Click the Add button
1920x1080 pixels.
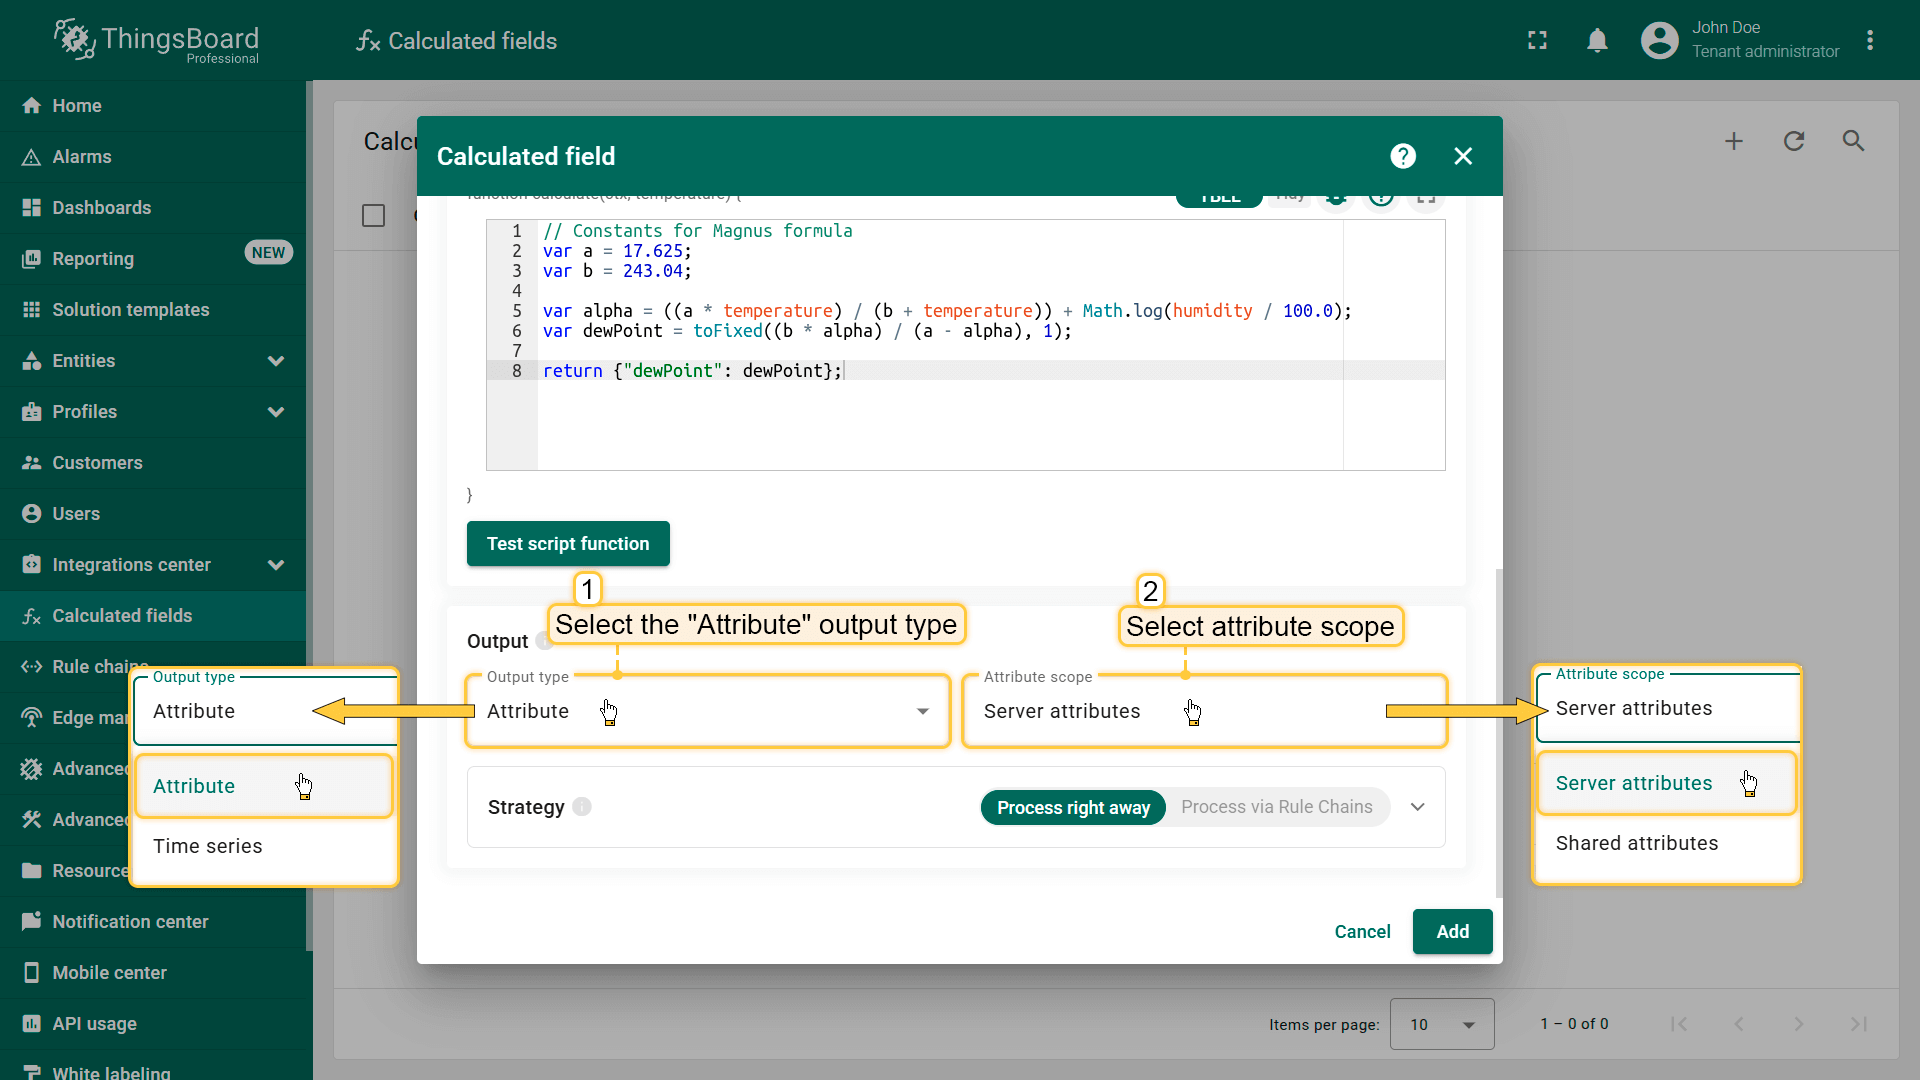[1452, 932]
